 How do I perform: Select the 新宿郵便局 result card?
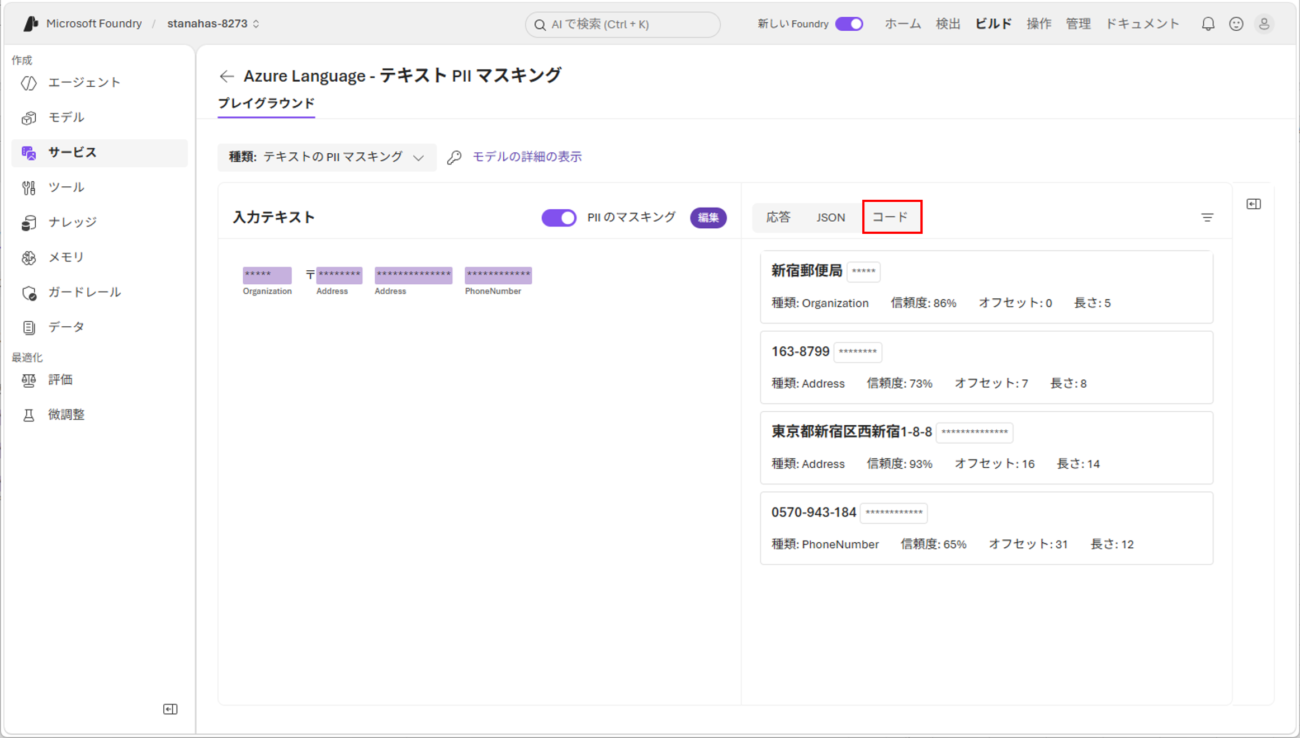coord(986,287)
